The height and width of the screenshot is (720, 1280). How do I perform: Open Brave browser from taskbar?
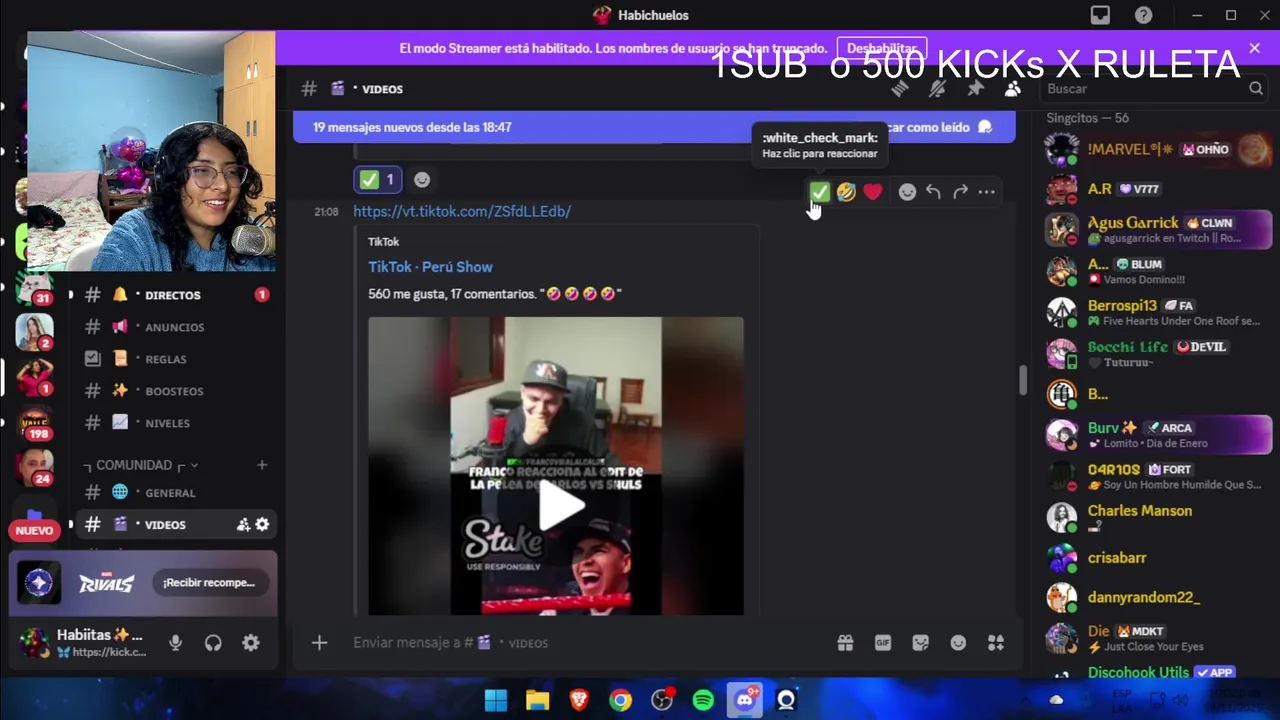click(579, 700)
